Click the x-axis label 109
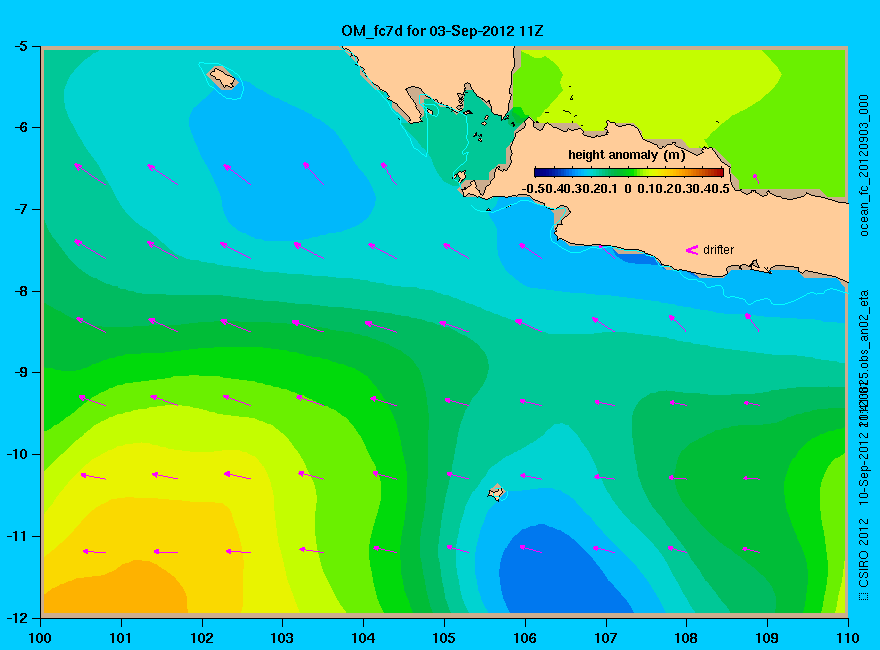 pyautogui.click(x=767, y=638)
